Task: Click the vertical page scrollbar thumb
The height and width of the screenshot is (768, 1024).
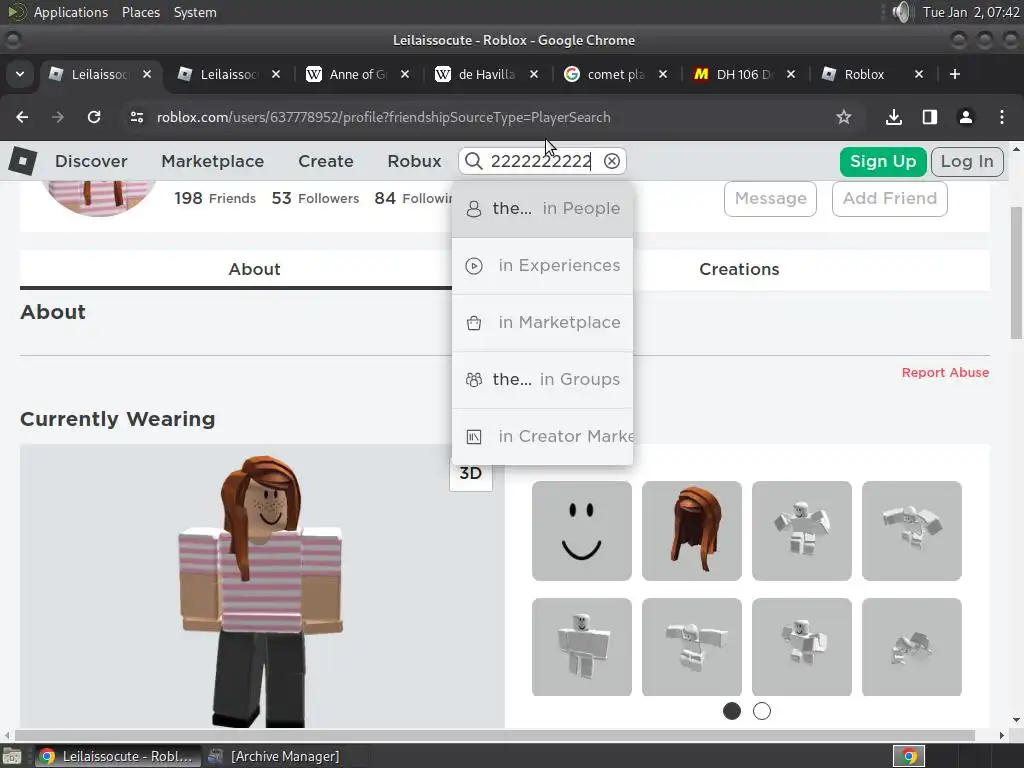Action: pos(1016,272)
